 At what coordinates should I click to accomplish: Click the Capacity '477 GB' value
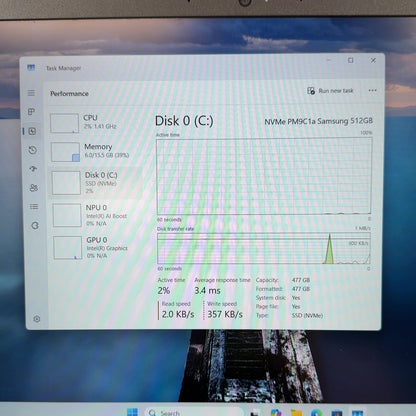pos(301,280)
